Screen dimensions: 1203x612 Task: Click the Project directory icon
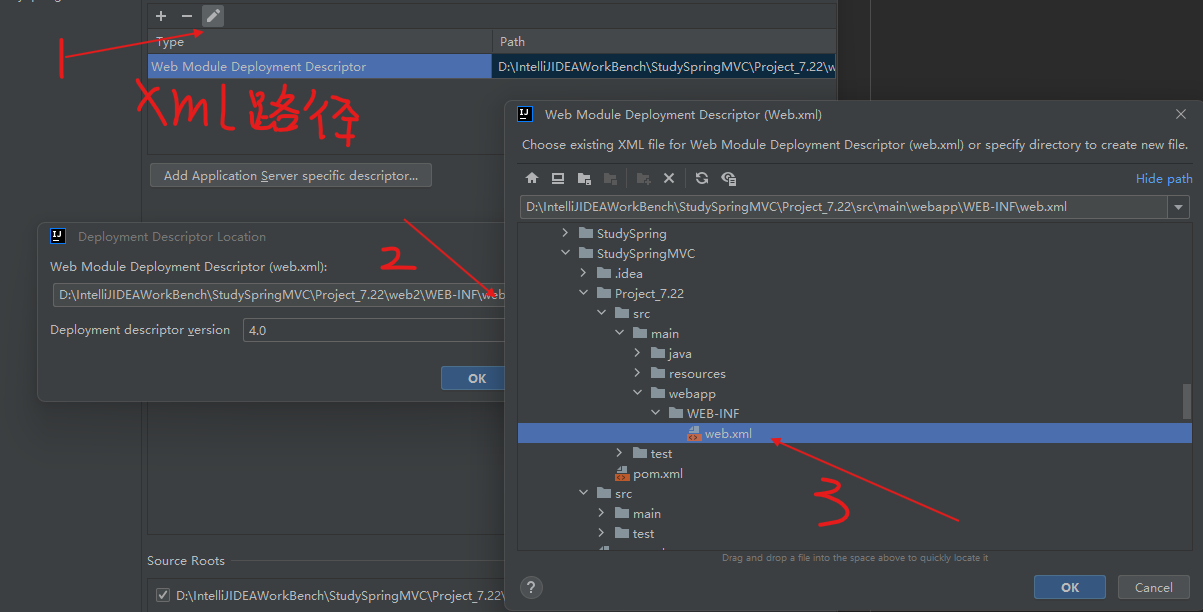[584, 178]
